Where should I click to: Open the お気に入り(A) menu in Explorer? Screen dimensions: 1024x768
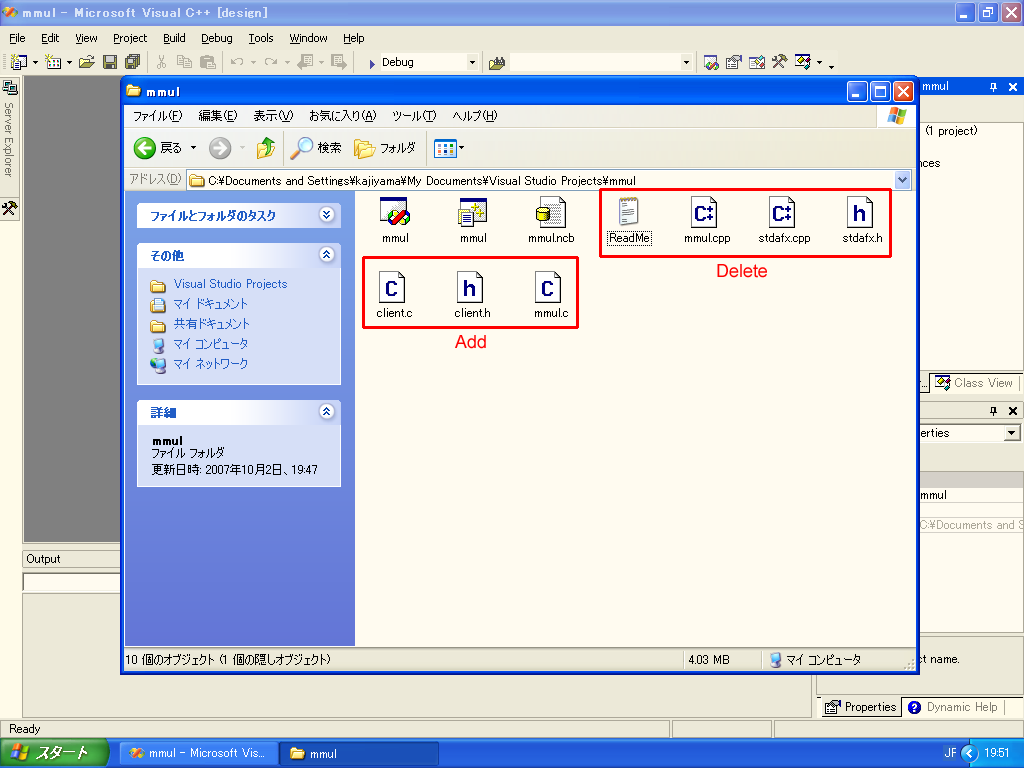coord(342,116)
